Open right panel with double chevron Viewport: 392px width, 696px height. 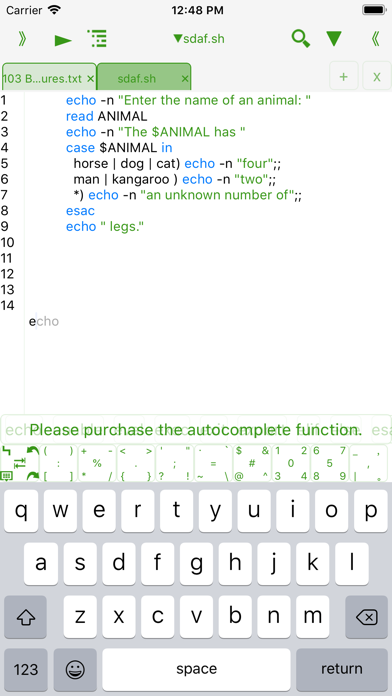click(376, 40)
